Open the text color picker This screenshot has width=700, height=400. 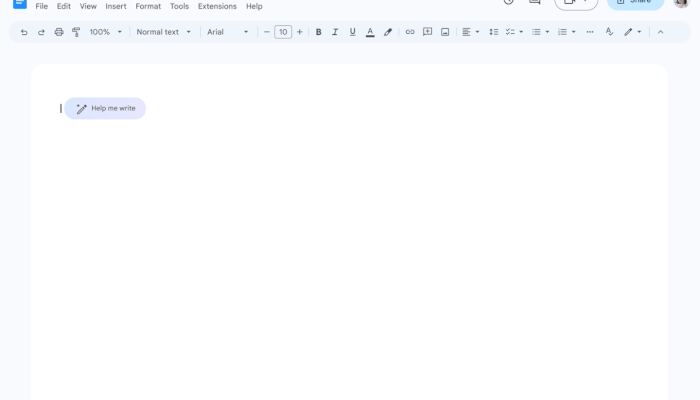click(x=370, y=32)
